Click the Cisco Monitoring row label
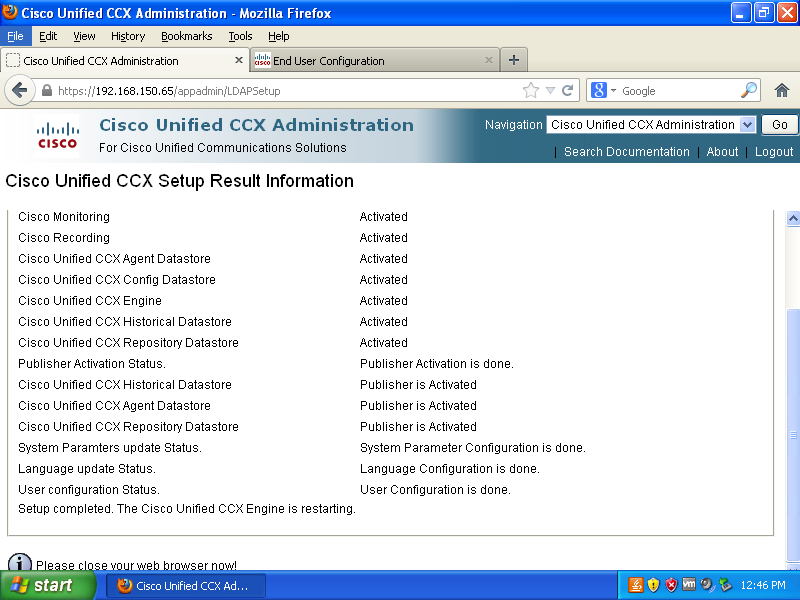The height and width of the screenshot is (600, 800). click(x=64, y=217)
